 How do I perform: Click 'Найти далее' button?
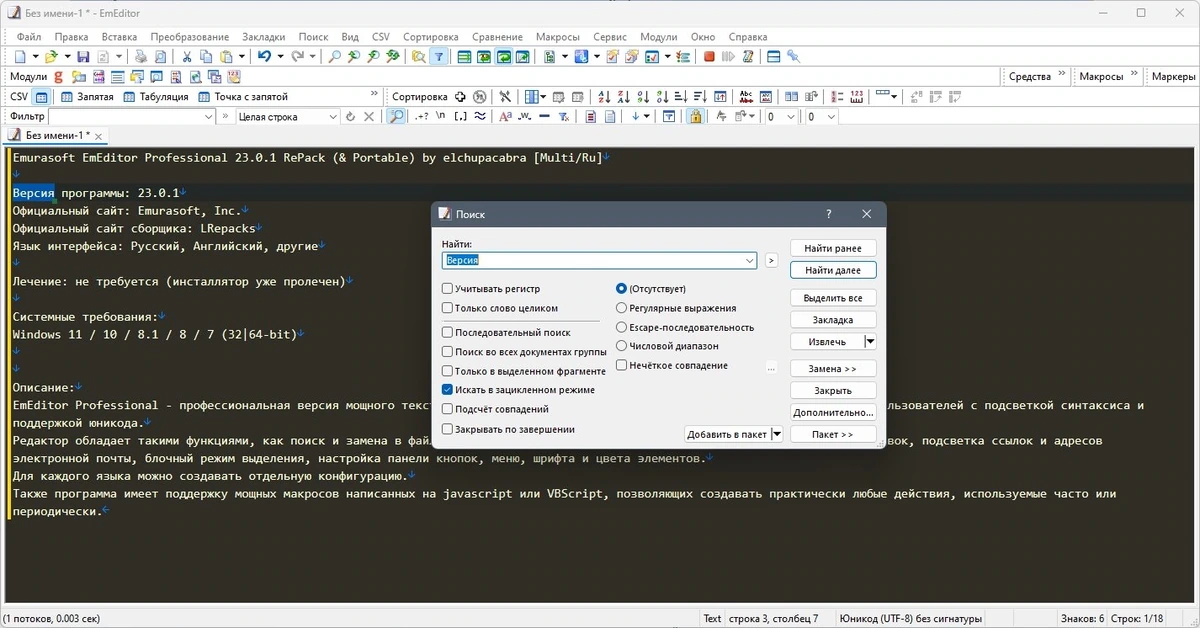pos(833,270)
